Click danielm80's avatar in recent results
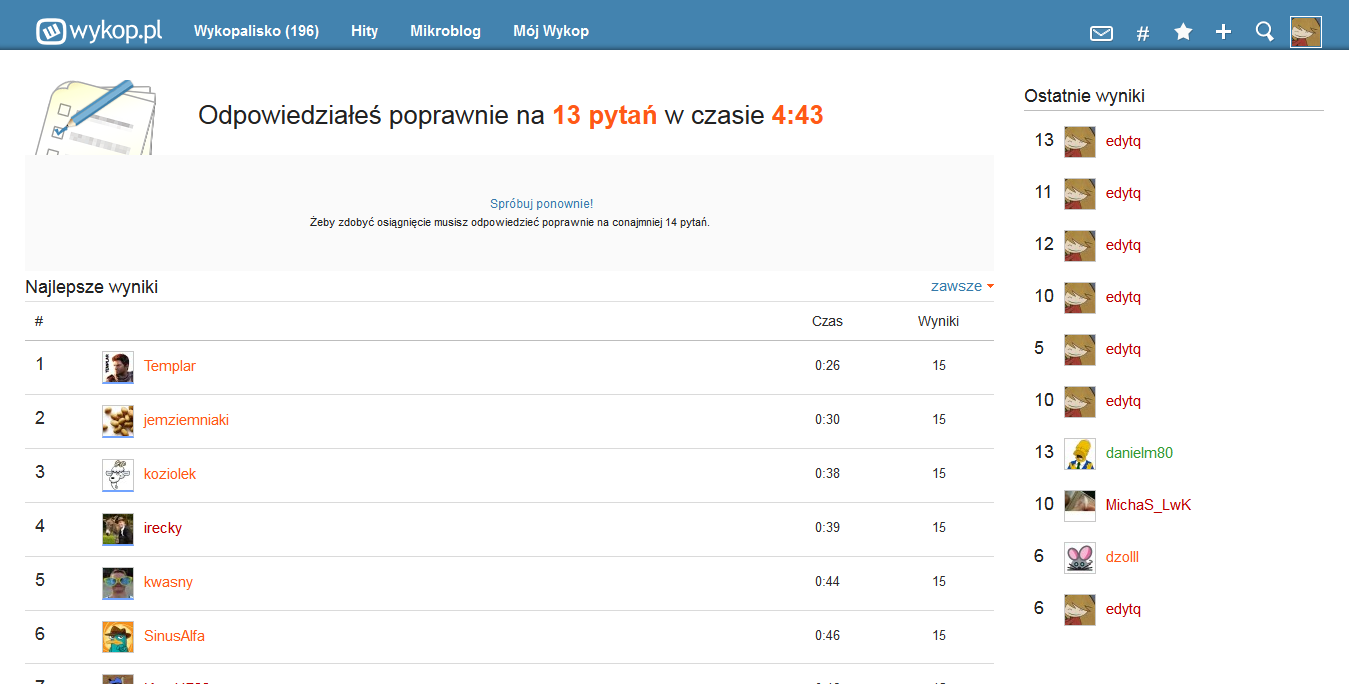 pyautogui.click(x=1080, y=453)
